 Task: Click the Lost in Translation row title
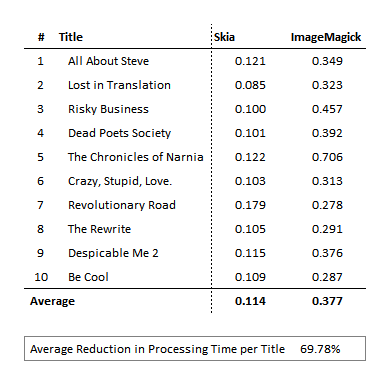click(119, 85)
